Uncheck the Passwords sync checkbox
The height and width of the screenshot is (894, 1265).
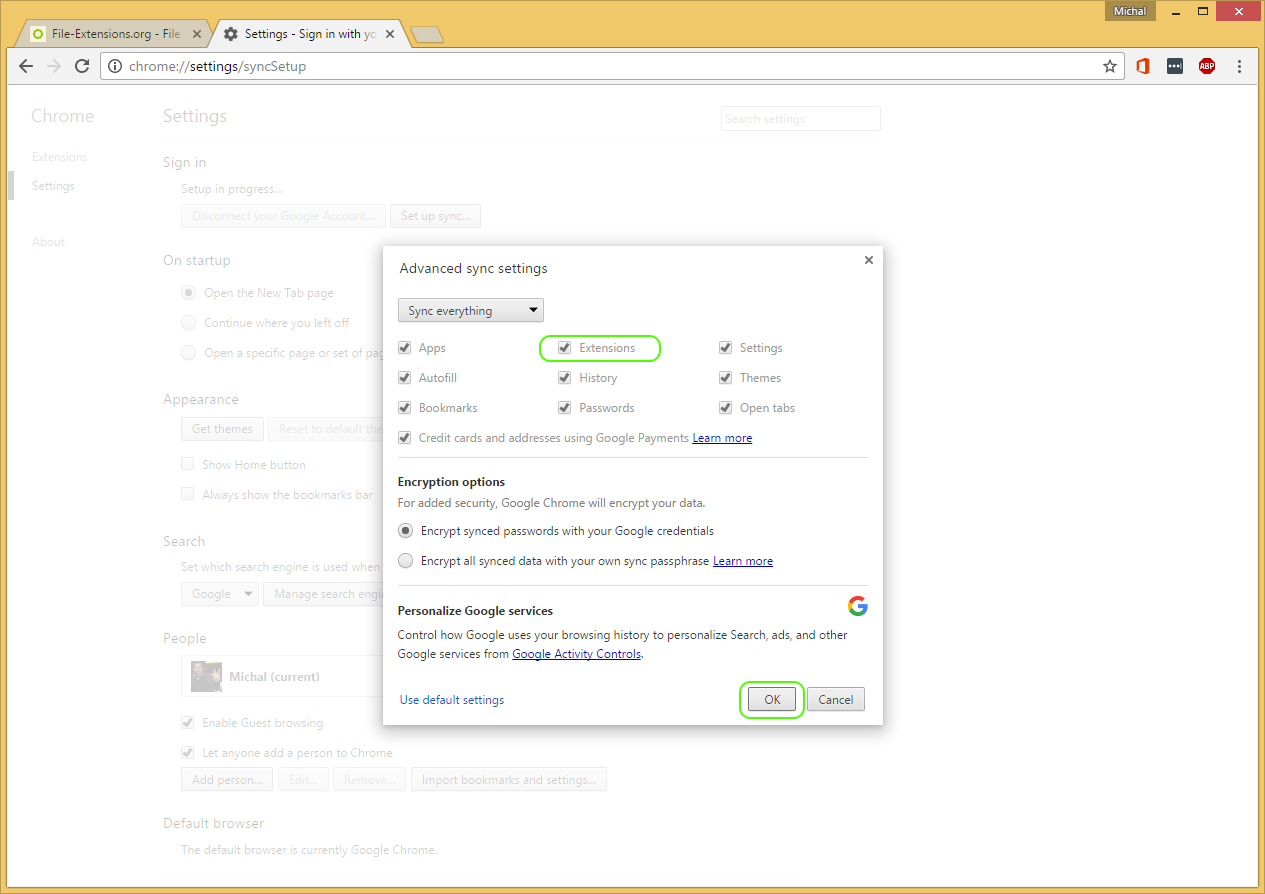pyautogui.click(x=565, y=407)
